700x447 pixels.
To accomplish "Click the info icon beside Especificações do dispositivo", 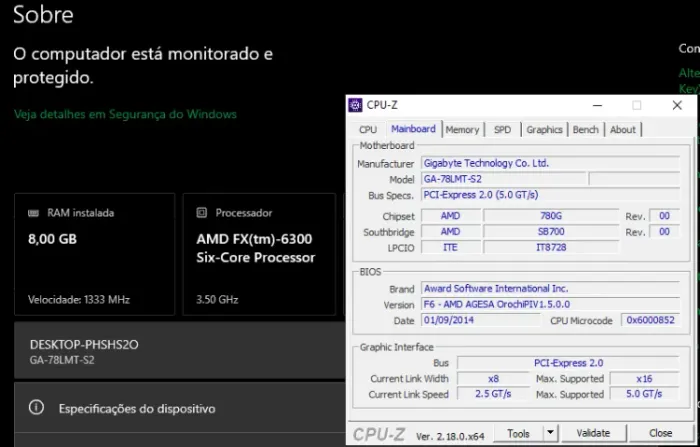I will point(36,407).
